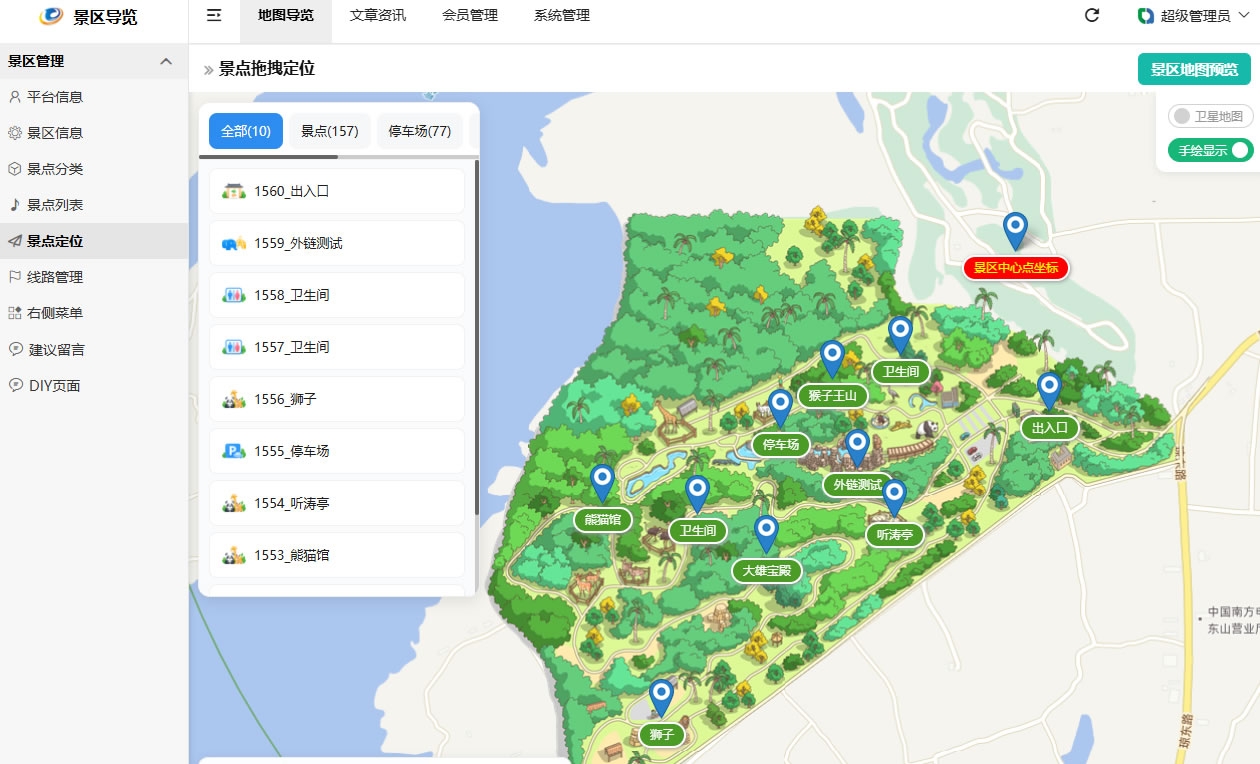Click the 平台信息 person icon
Image resolution: width=1260 pixels, height=764 pixels.
pos(14,97)
